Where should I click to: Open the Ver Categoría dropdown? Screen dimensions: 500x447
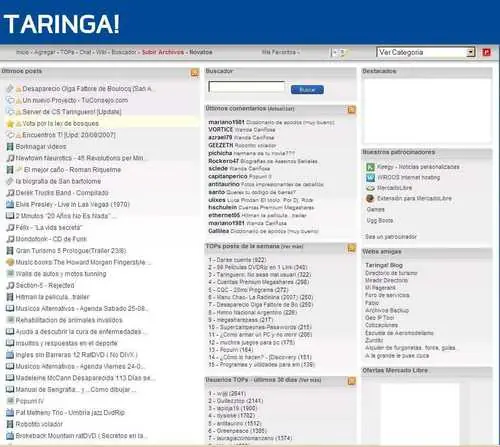(x=426, y=52)
